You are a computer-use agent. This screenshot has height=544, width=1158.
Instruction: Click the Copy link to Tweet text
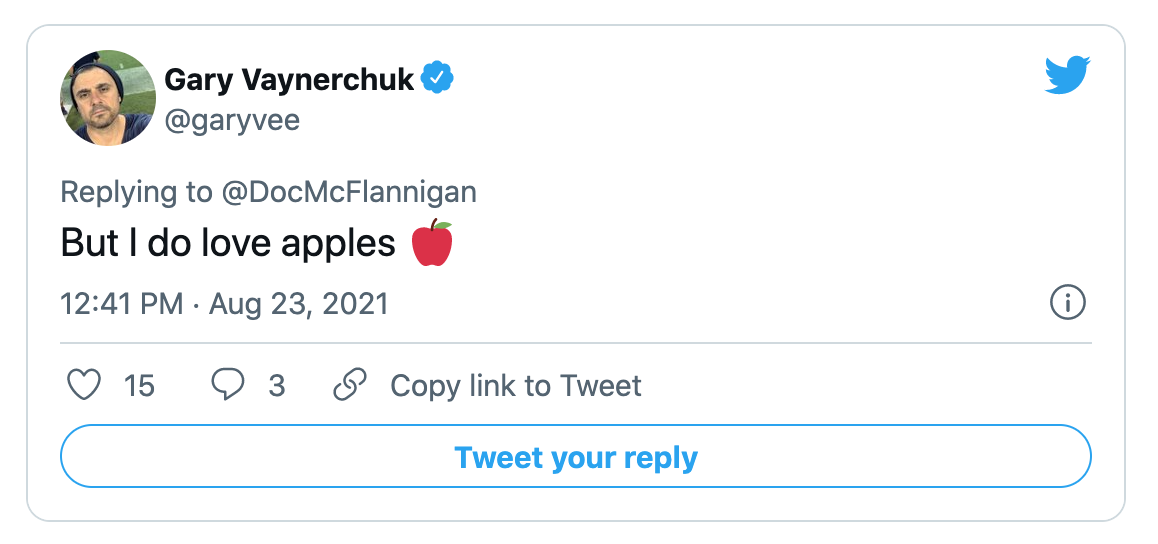[x=515, y=385]
